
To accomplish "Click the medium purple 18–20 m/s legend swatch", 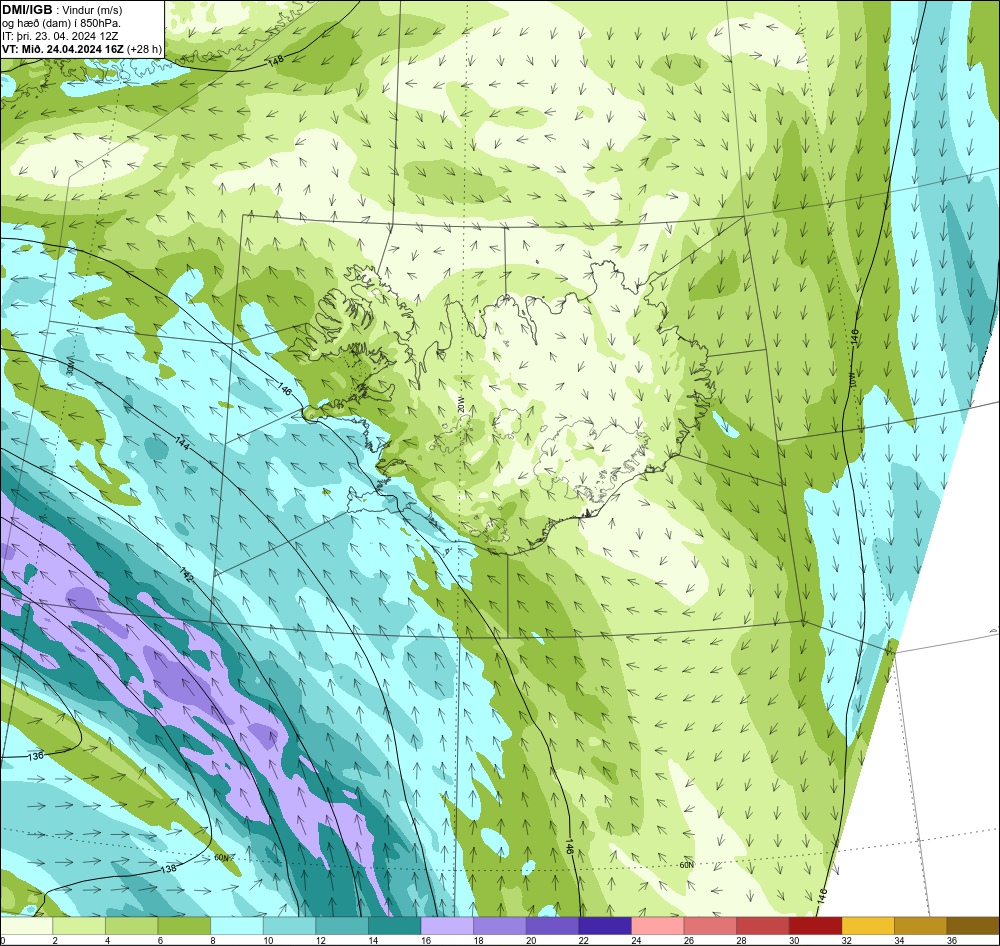I will pyautogui.click(x=500, y=926).
